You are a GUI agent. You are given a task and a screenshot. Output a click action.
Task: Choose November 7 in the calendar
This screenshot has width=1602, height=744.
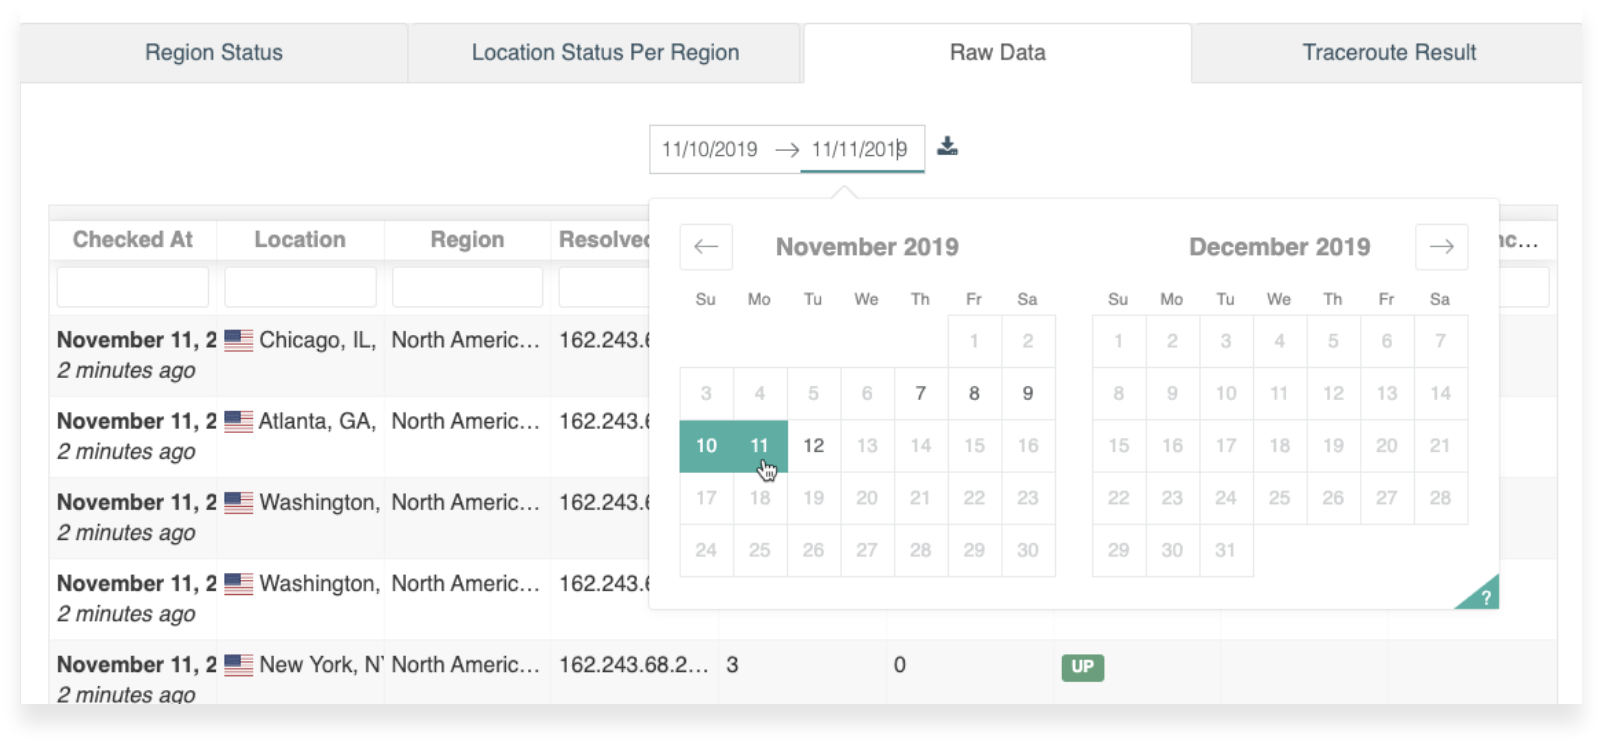921,394
